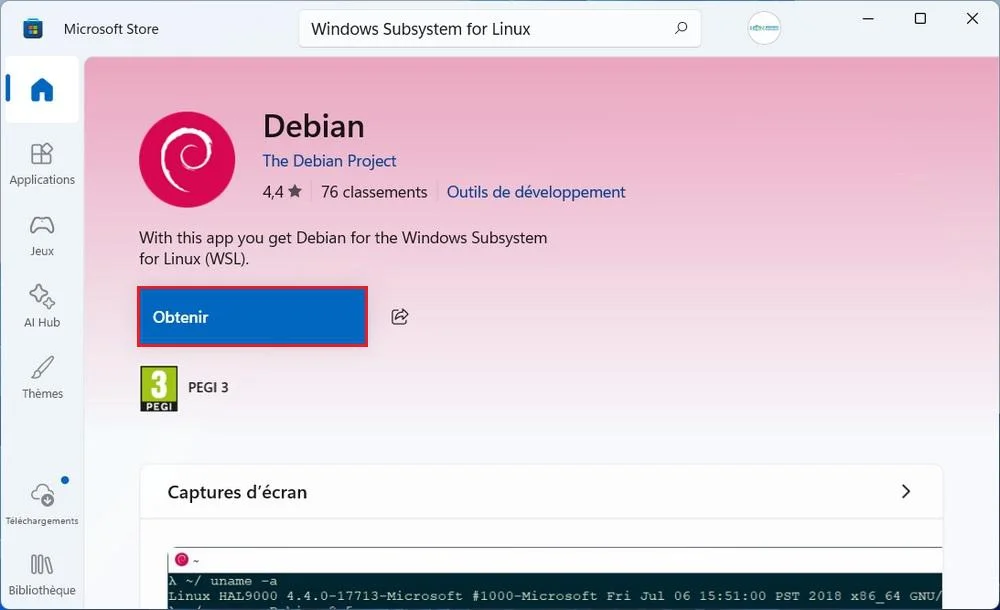
Task: Click the Captures d'écran heading
Action: click(237, 492)
